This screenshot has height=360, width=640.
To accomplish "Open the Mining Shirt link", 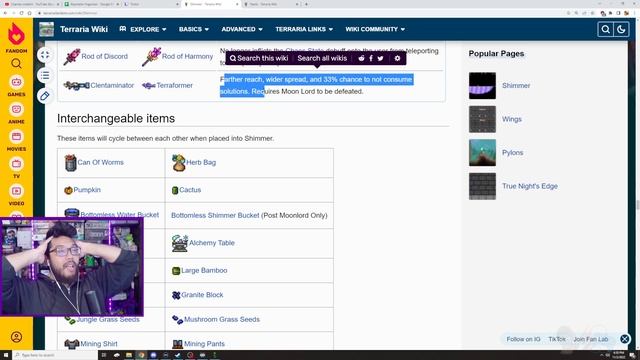I will pyautogui.click(x=99, y=344).
